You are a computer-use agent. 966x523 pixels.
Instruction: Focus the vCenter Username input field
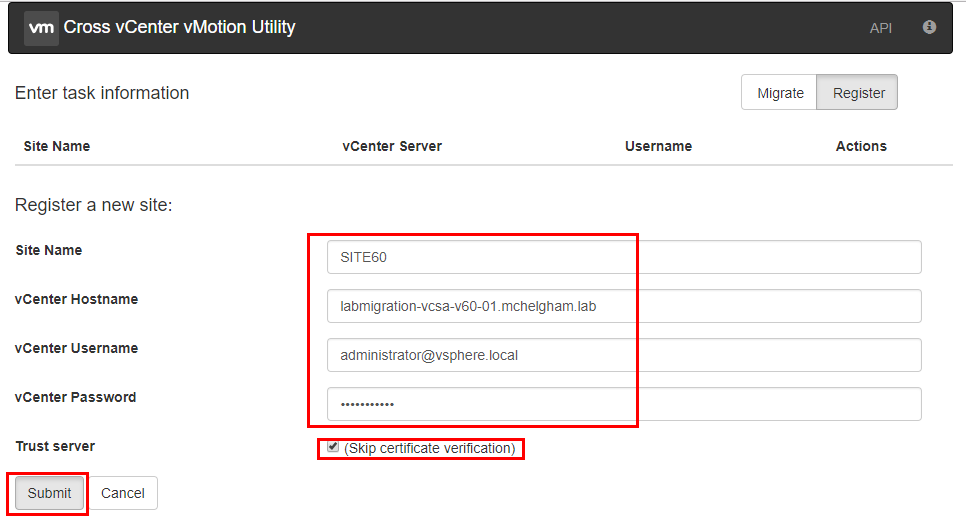[624, 355]
